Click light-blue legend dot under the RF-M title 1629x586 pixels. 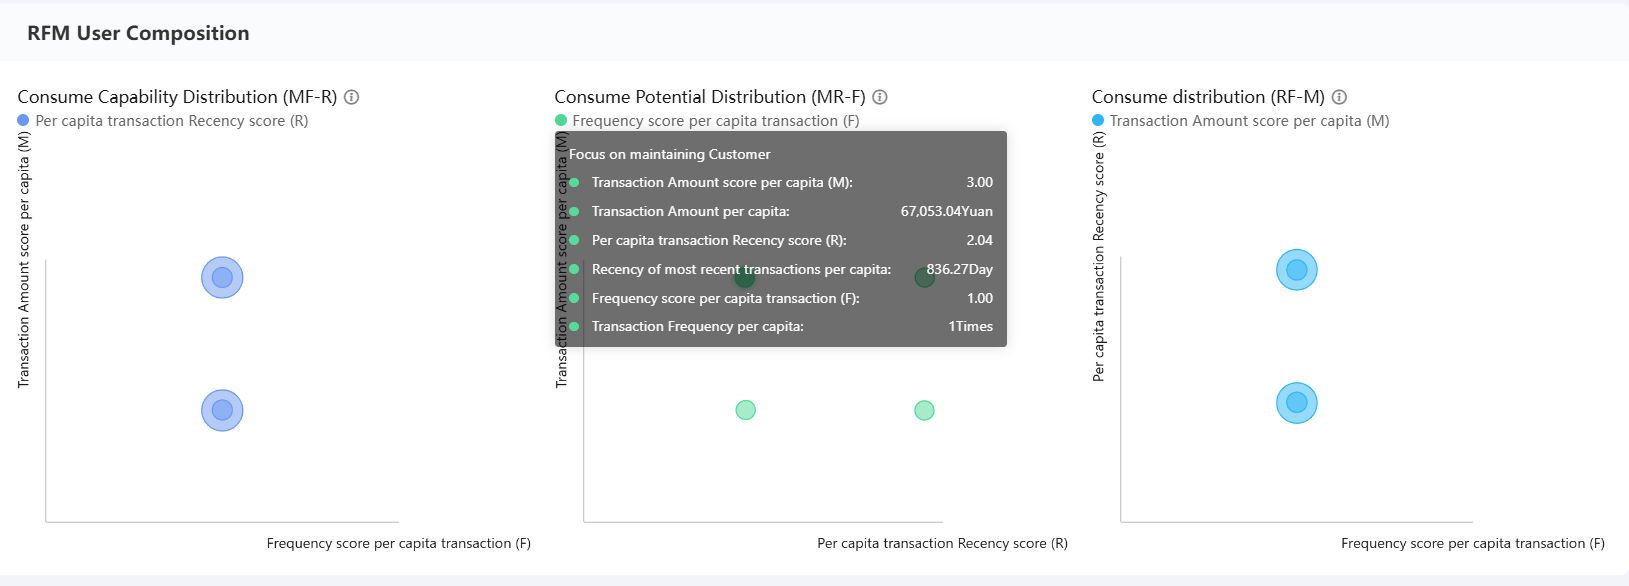point(1098,121)
